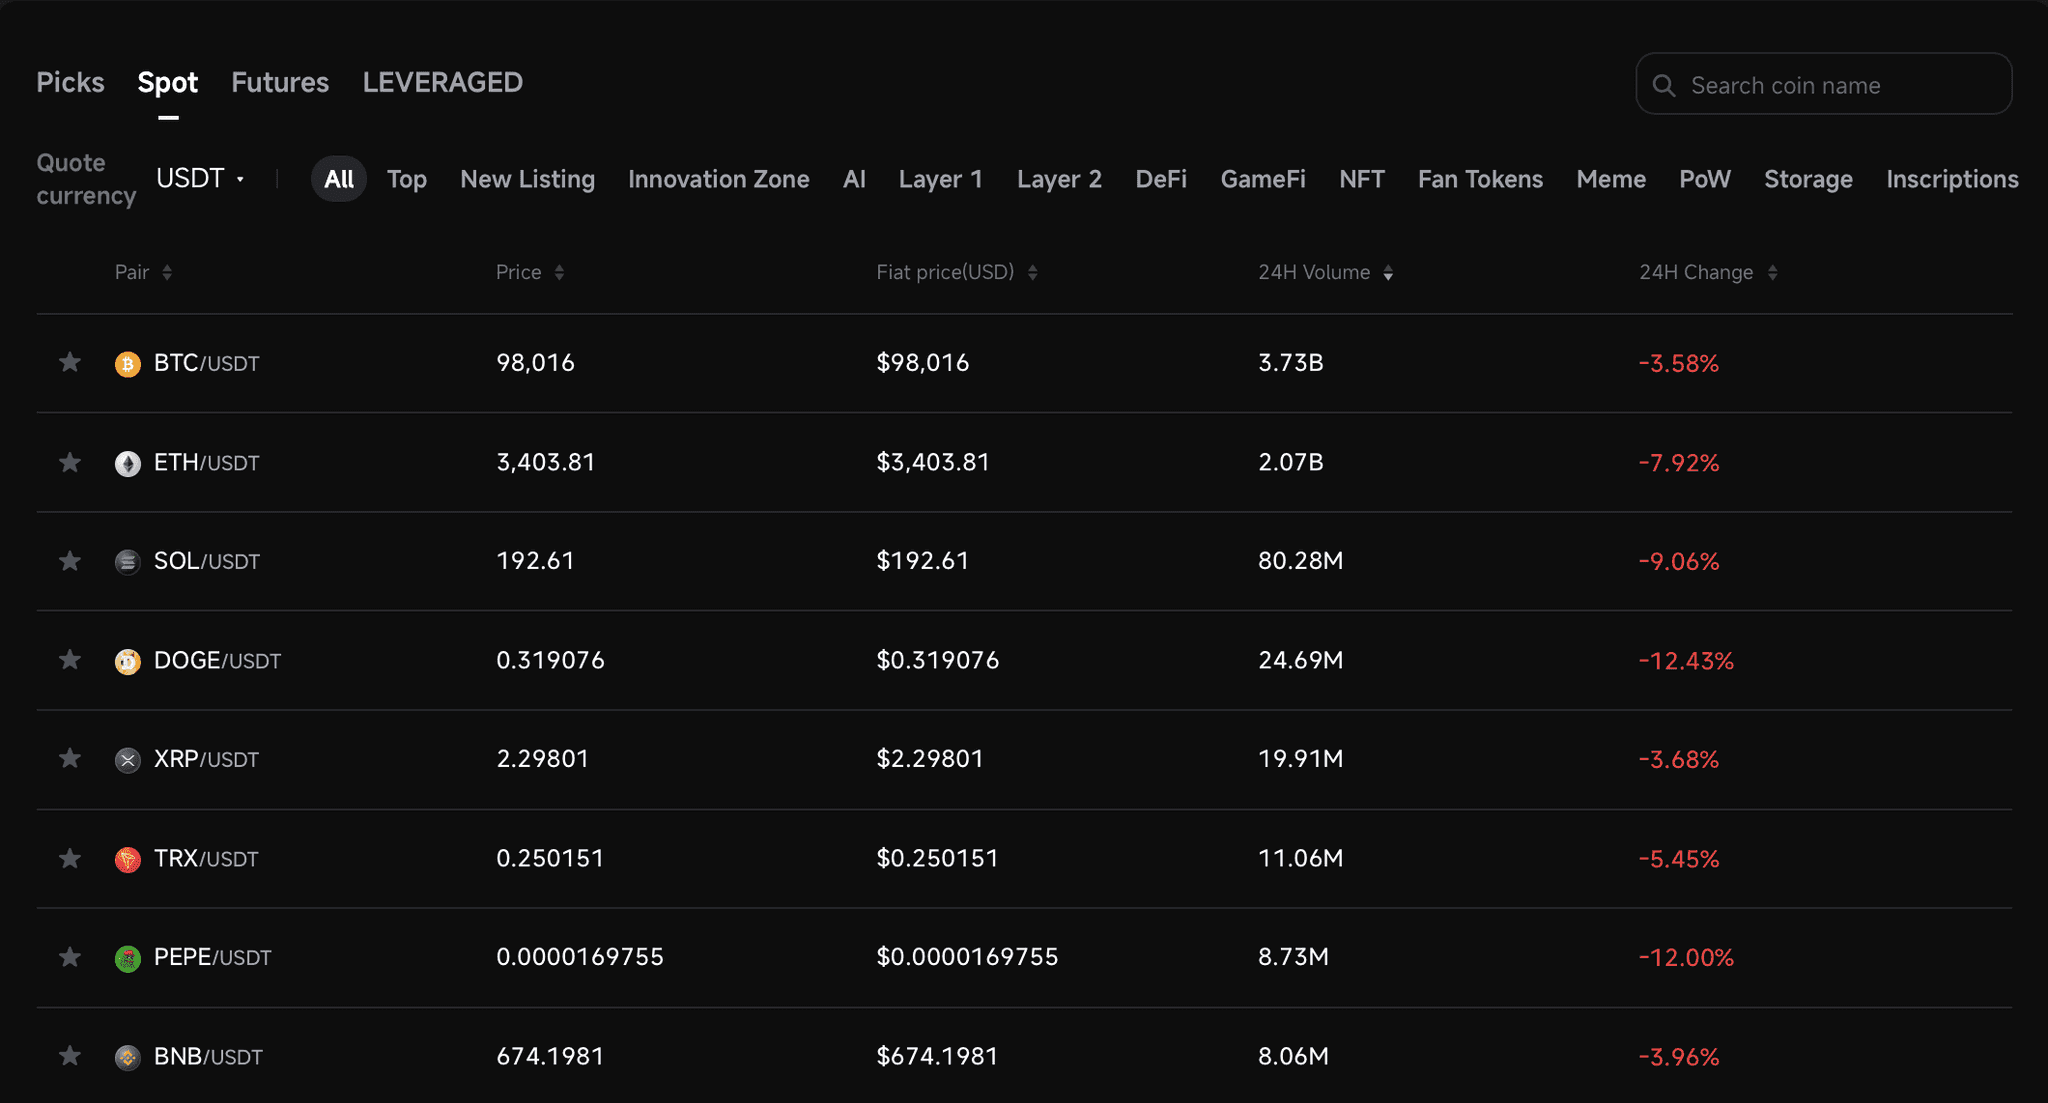The height and width of the screenshot is (1103, 2048).
Task: Favorite the DOGE/USDT pair star
Action: click(x=69, y=660)
